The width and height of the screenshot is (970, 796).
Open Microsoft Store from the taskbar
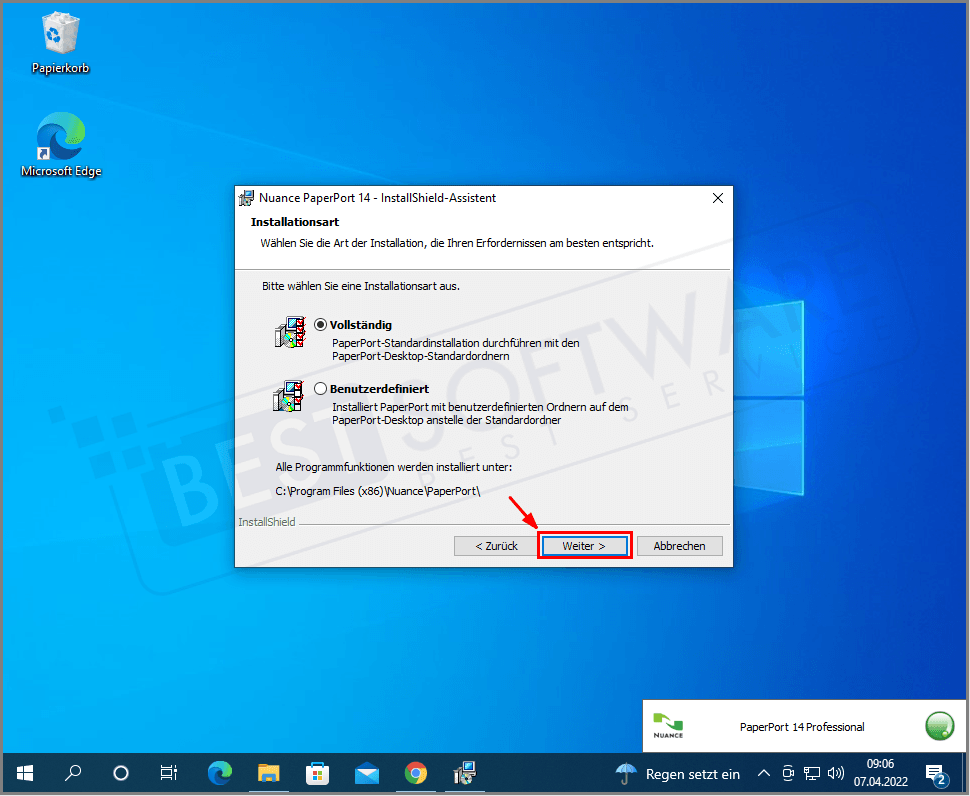(x=317, y=773)
